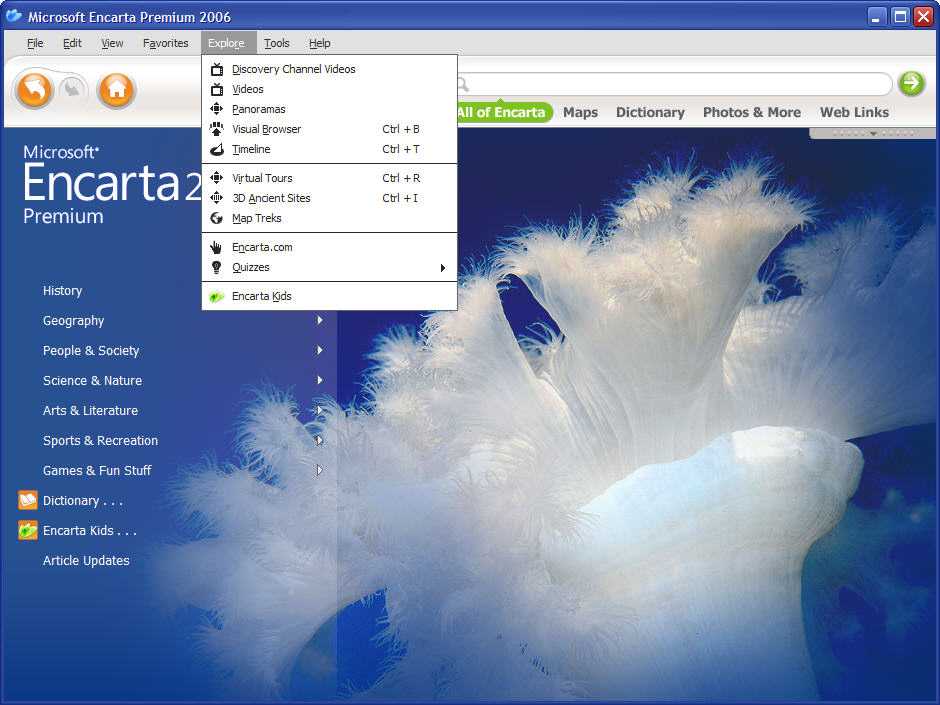The image size is (940, 705).
Task: Open the File menu
Action: pyautogui.click(x=35, y=43)
